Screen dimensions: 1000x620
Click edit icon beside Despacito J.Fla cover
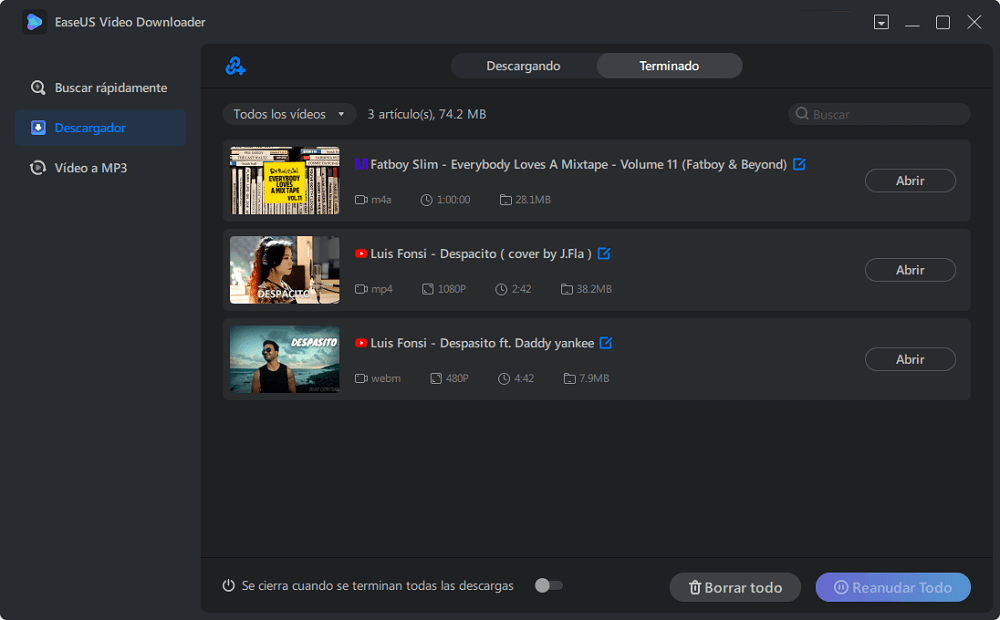[603, 254]
